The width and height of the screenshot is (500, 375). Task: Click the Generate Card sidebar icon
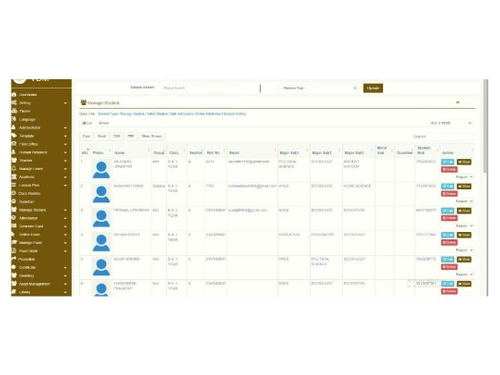(14, 226)
